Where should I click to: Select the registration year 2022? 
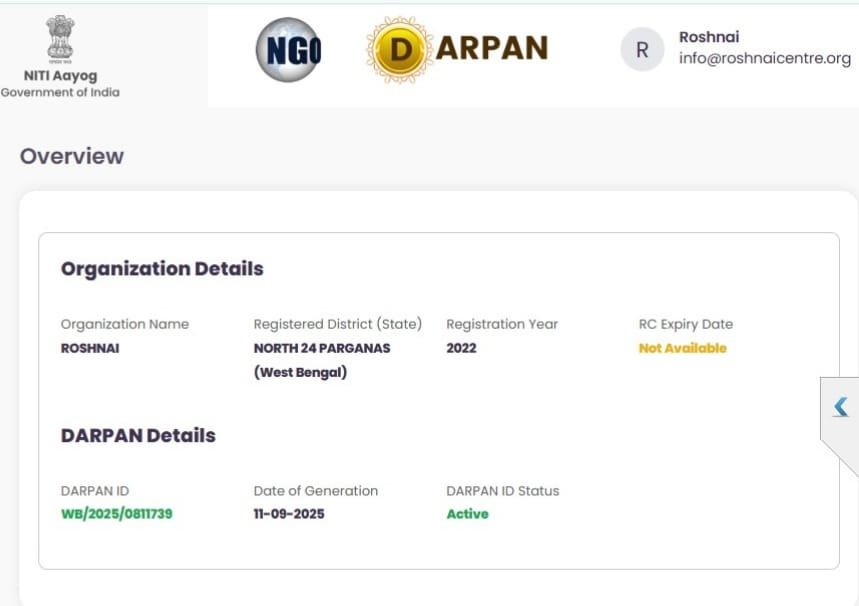[461, 348]
